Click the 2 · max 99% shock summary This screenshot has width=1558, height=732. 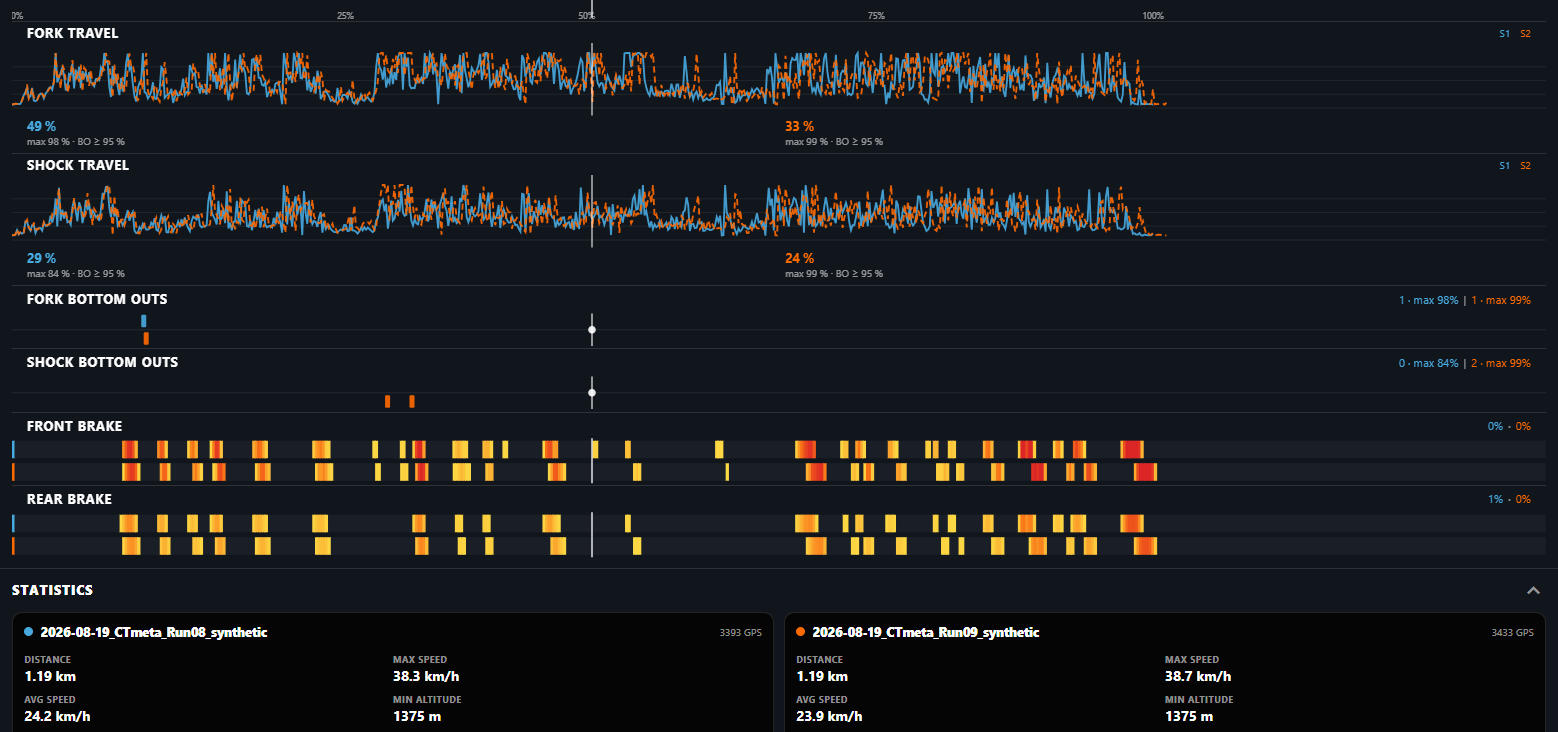tap(1500, 363)
